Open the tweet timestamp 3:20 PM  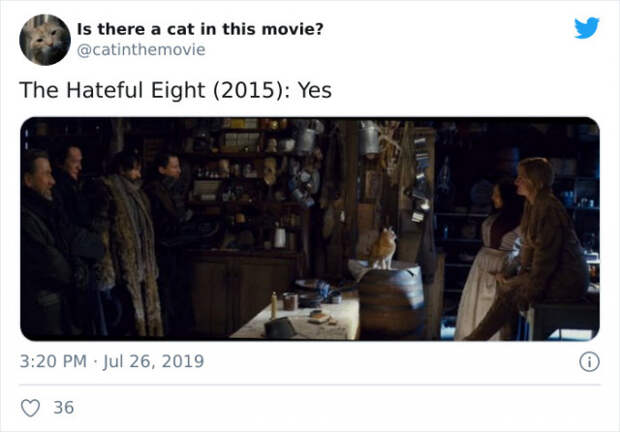click(53, 361)
